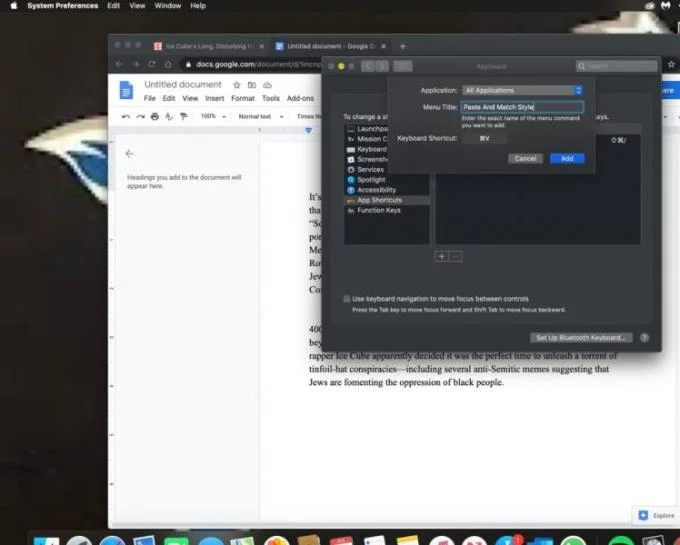This screenshot has height=545, width=680.
Task: Star the Google Docs document
Action: [236, 85]
